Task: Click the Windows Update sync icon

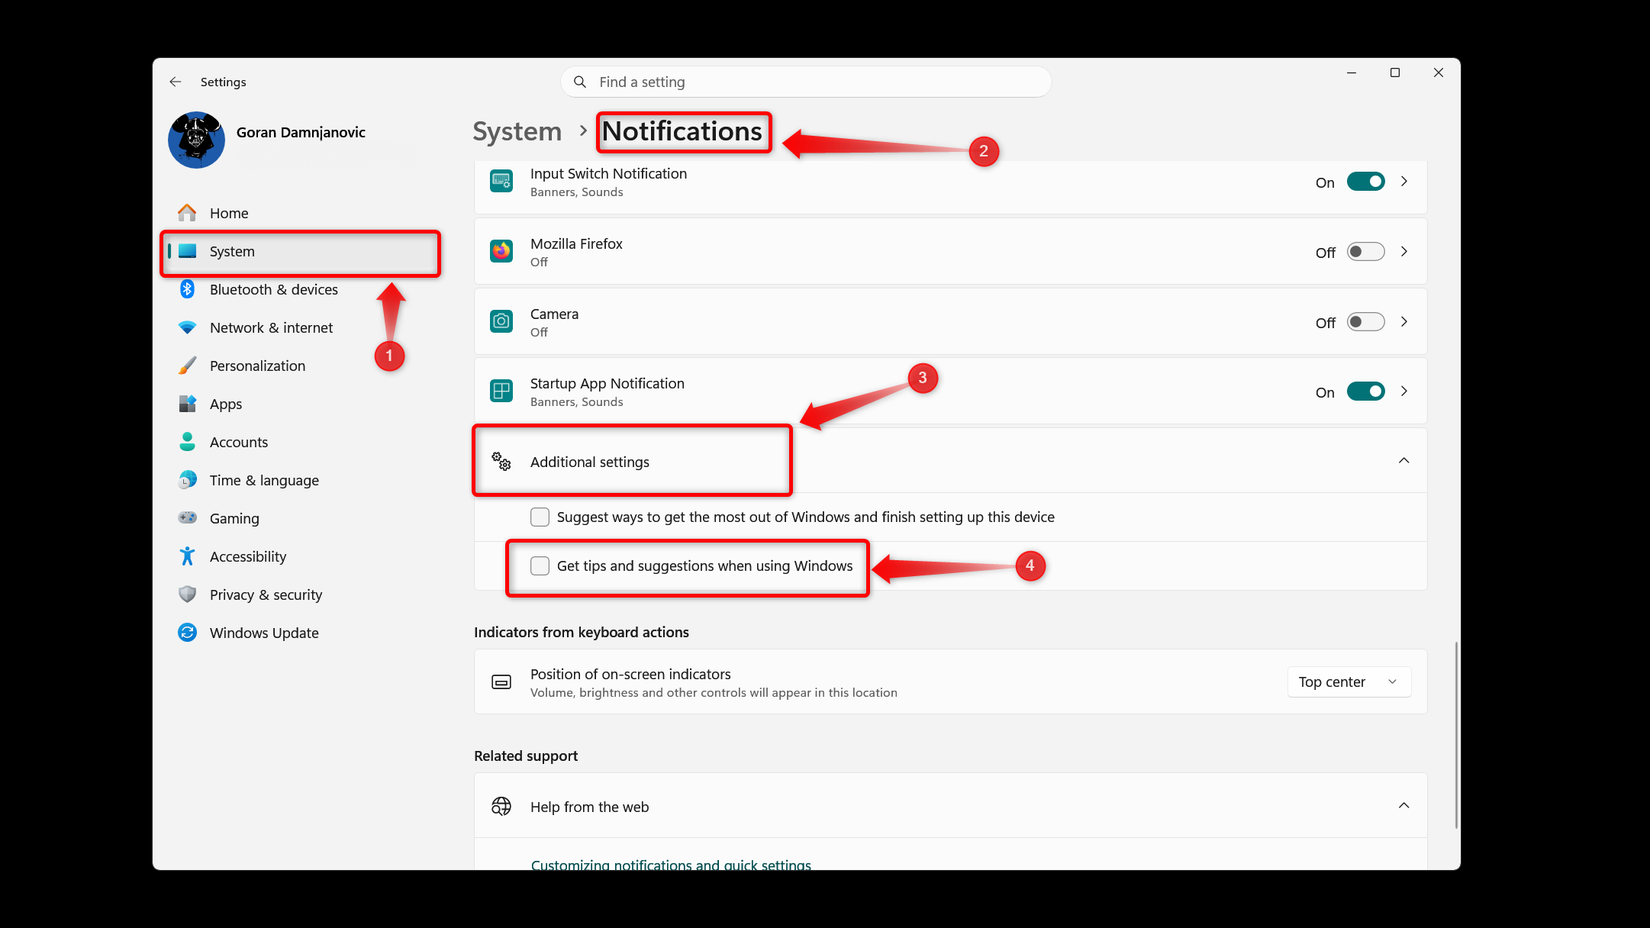Action: (187, 633)
